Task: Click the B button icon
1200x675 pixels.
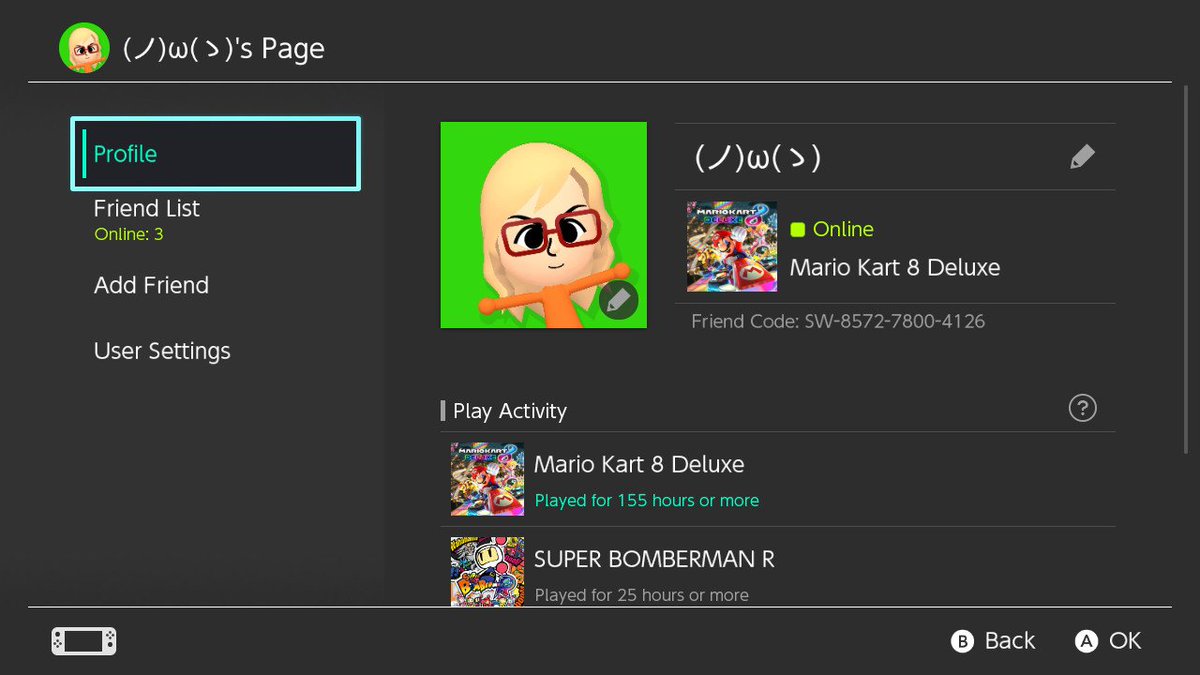Action: tap(962, 642)
